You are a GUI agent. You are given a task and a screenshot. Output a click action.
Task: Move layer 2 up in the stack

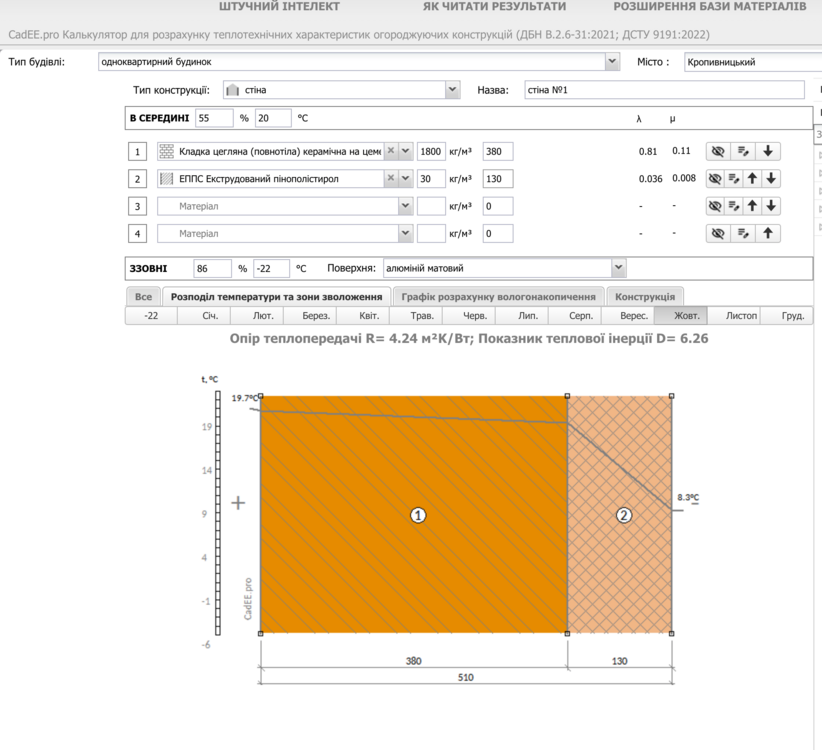[753, 178]
